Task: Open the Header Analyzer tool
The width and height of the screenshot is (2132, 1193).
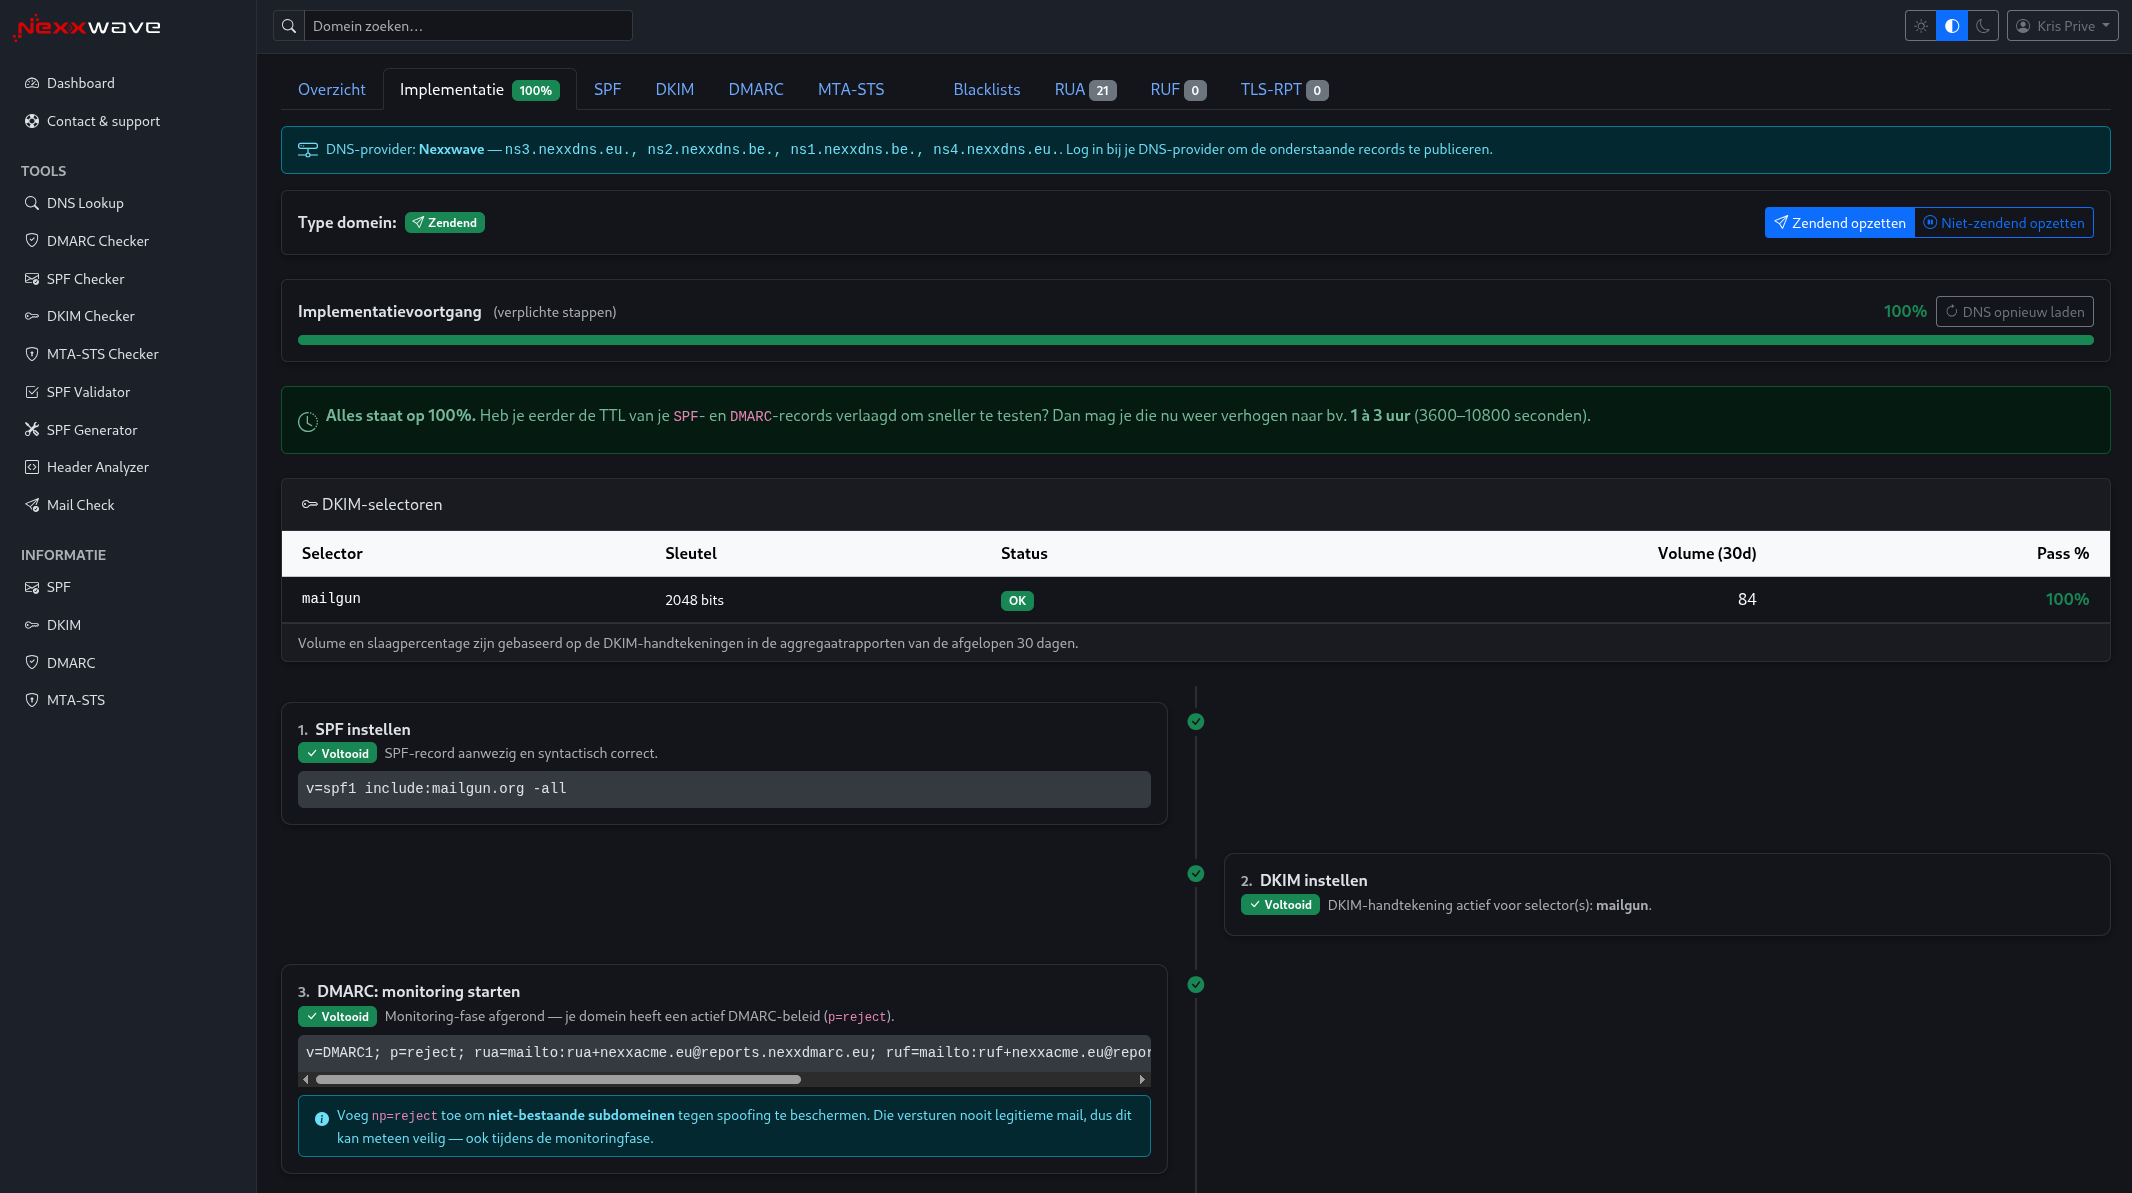Action: 97,467
